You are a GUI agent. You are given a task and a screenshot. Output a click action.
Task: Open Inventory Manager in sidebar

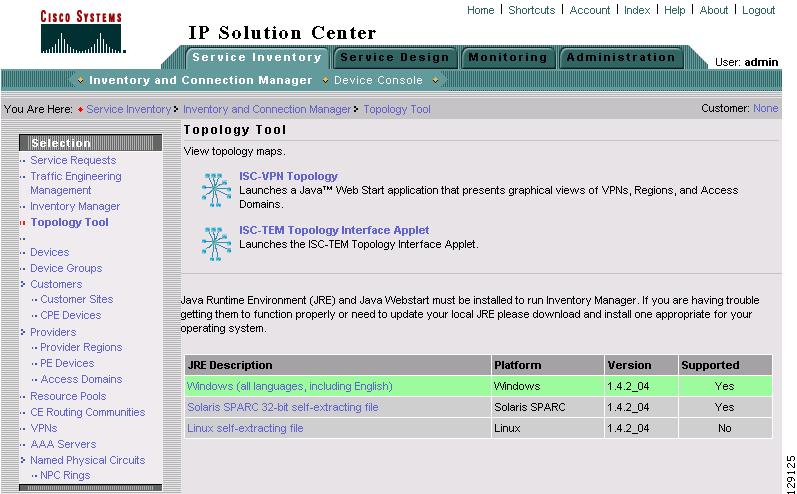pos(75,206)
